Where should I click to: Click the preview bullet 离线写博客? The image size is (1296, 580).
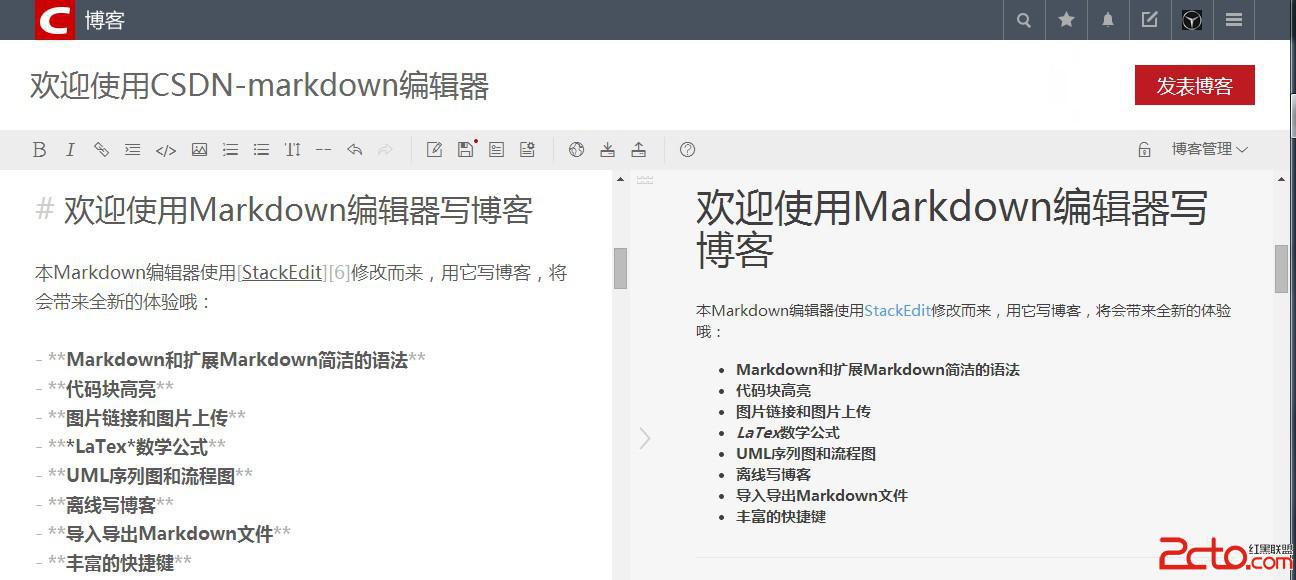[773, 475]
